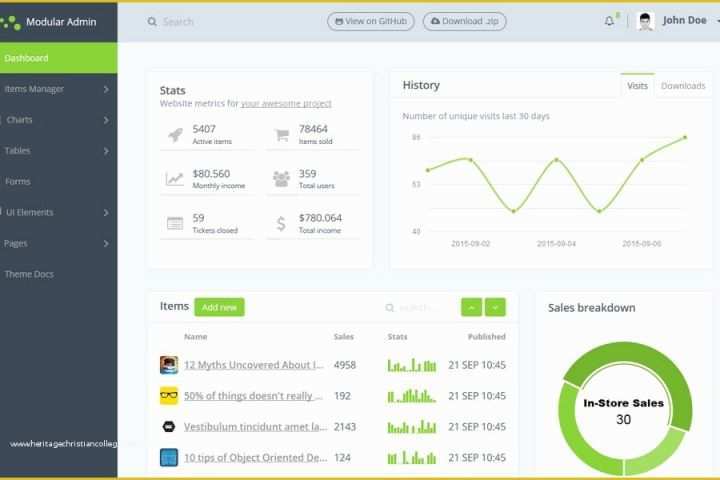Open '12 Myths Uncovered About I...' link

[x=254, y=365]
